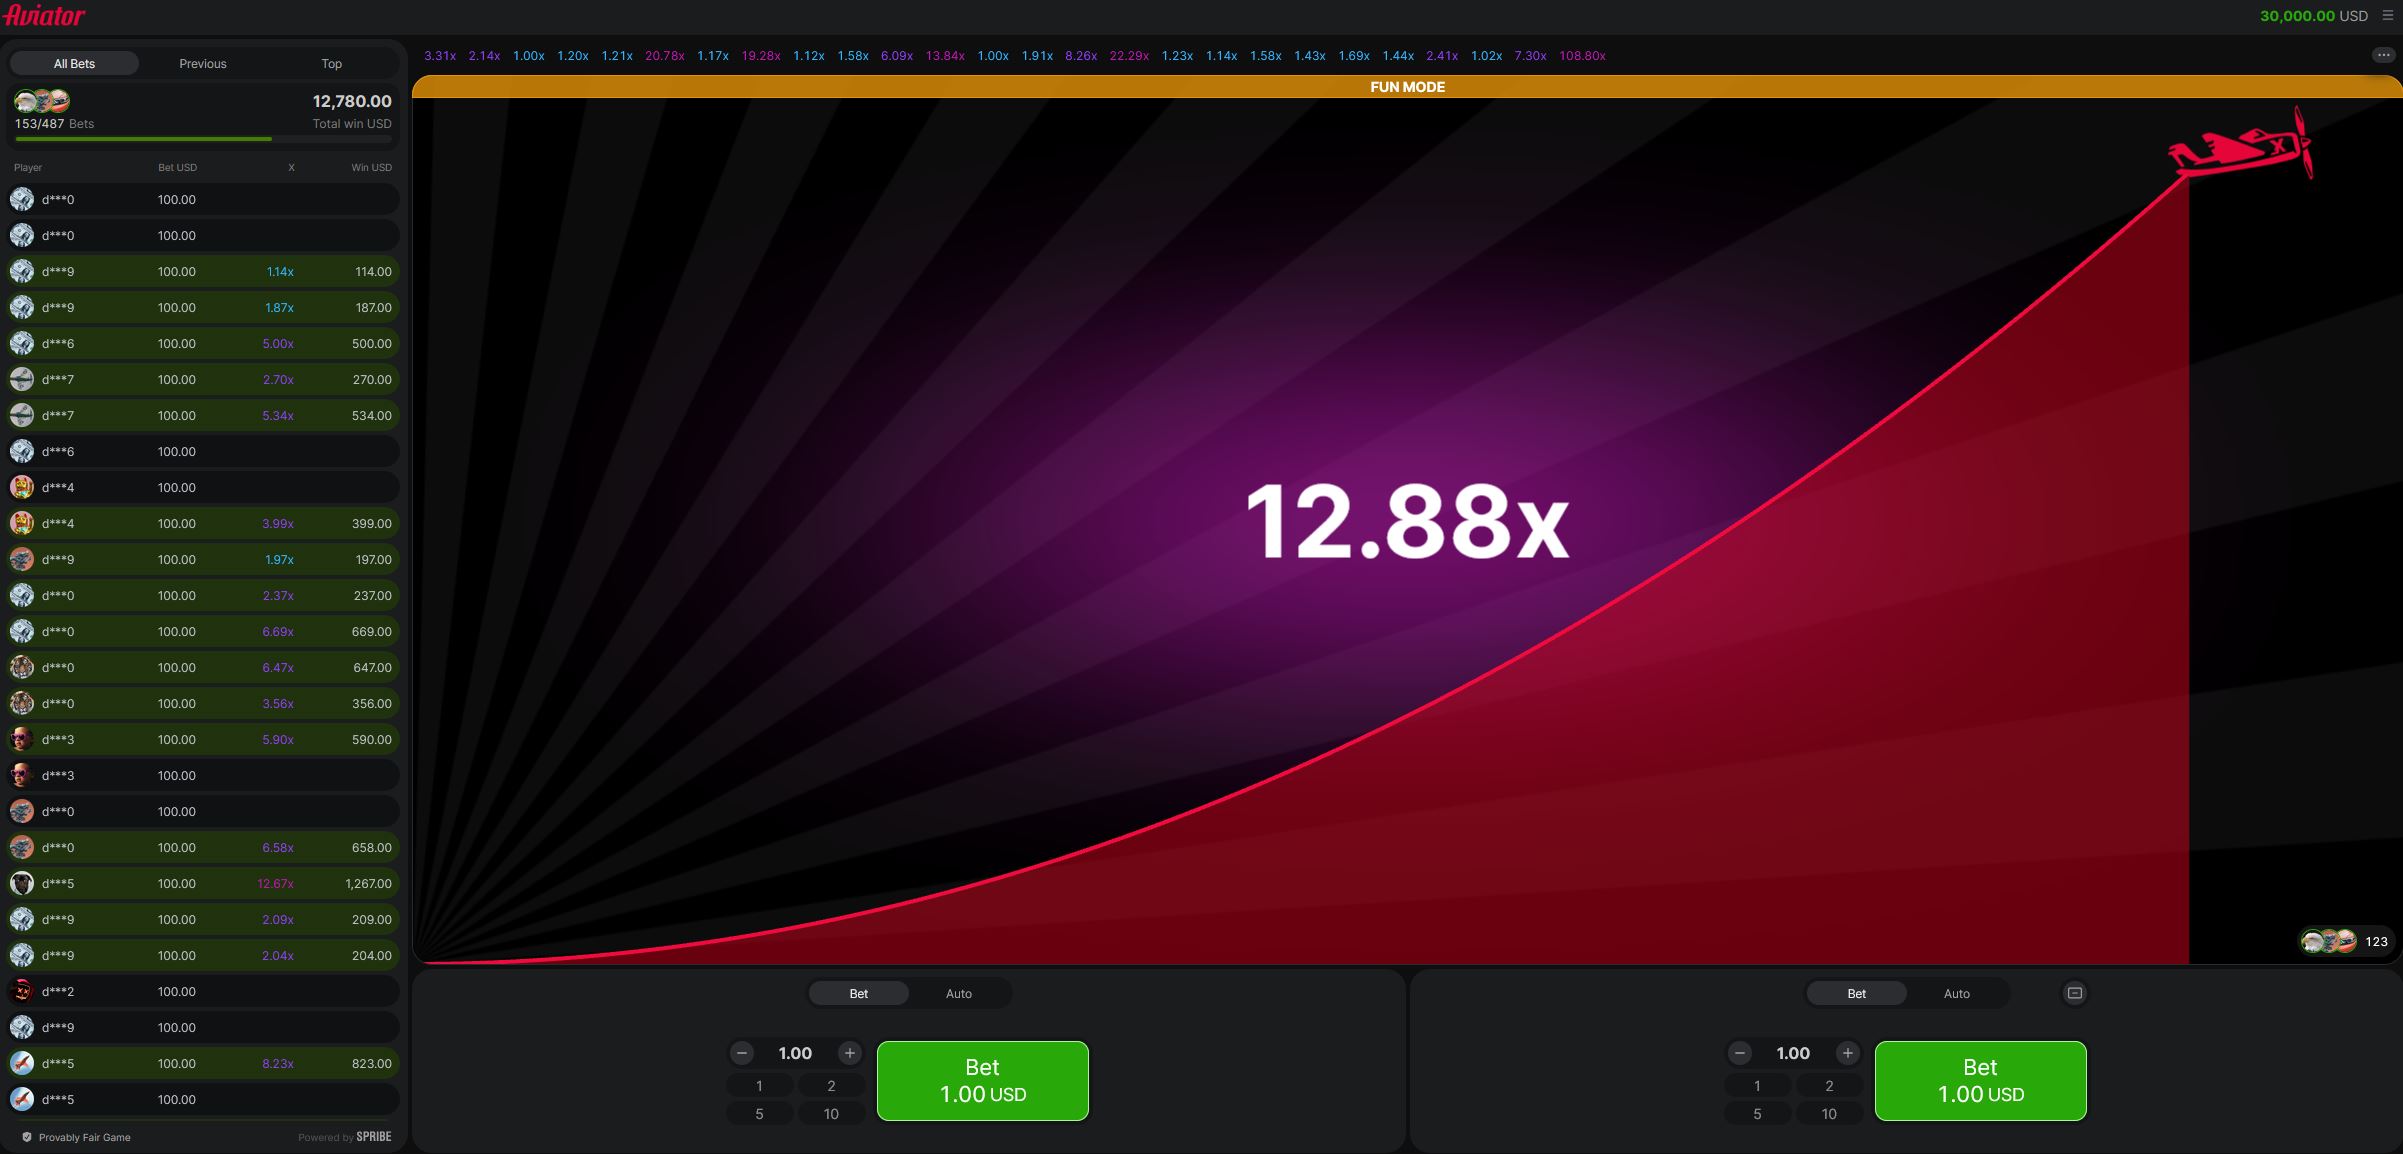Click avatar of d***0 with 3.56x
This screenshot has width=2403, height=1154.
pos(22,703)
